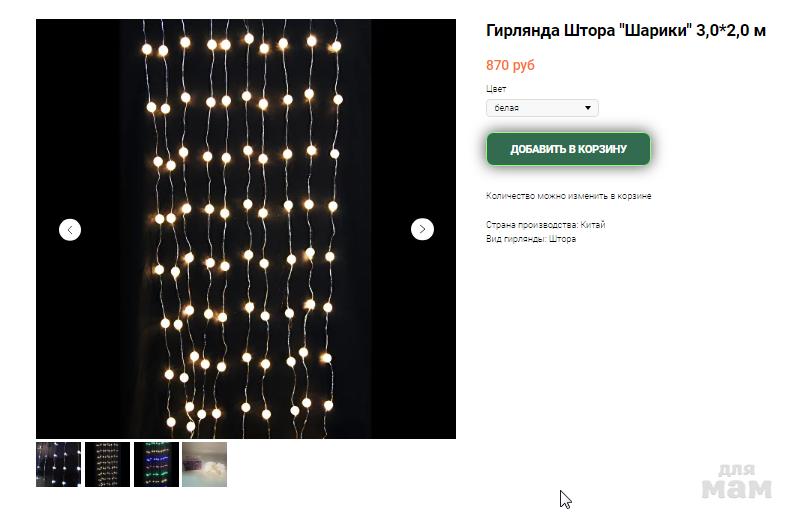Click the 'для мам' watermark logo

[x=736, y=481]
